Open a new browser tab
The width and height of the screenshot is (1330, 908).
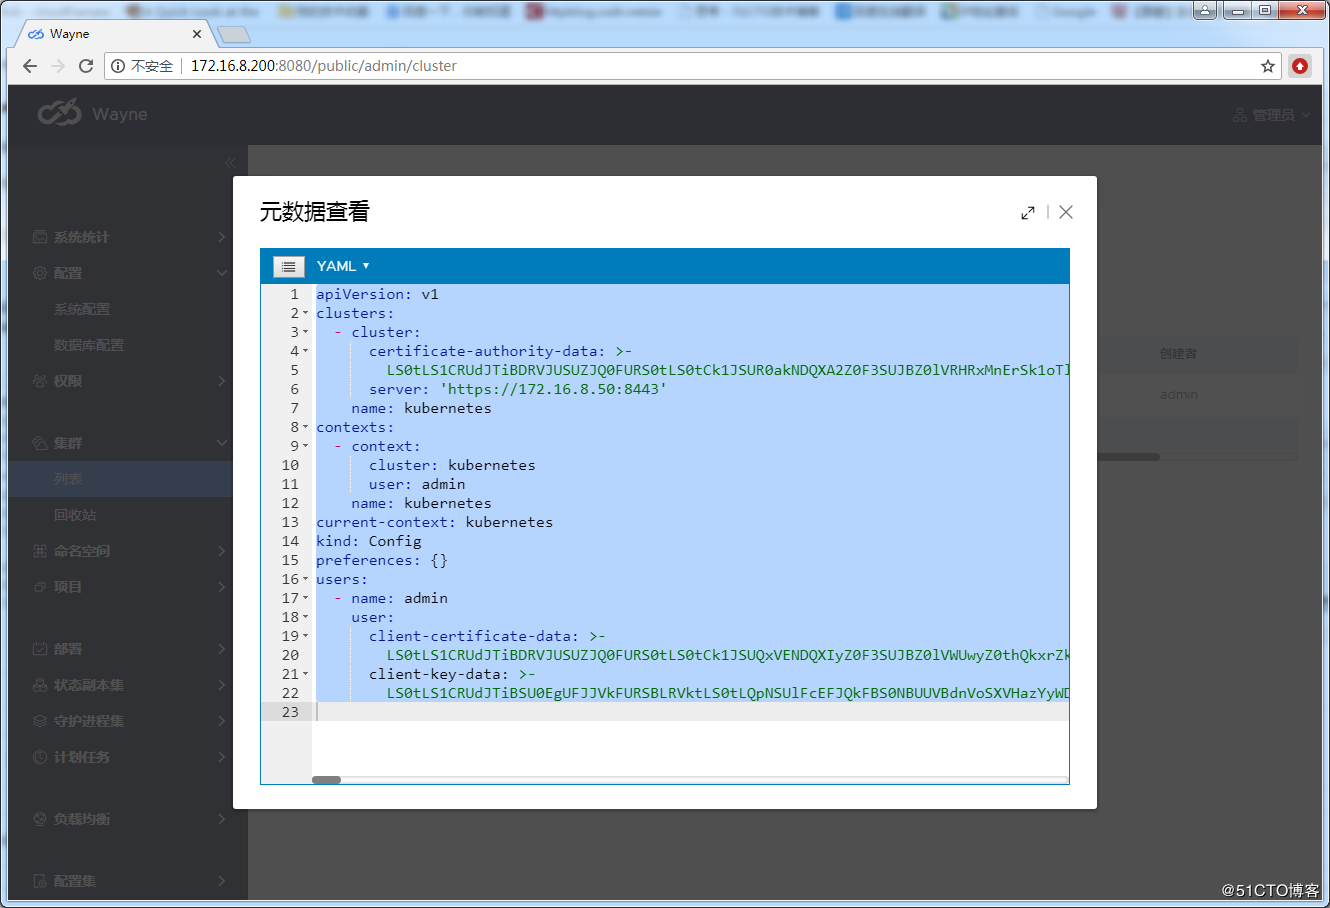tap(234, 35)
